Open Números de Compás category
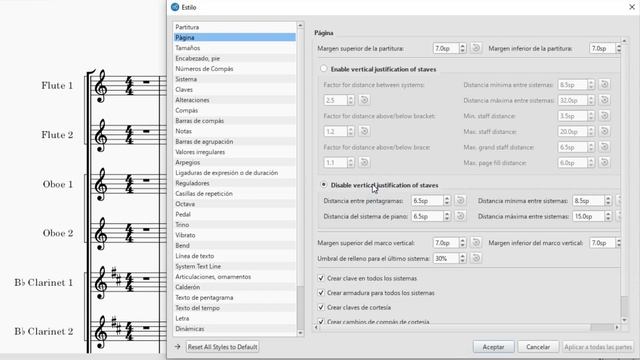The width and height of the screenshot is (640, 360). click(x=235, y=69)
